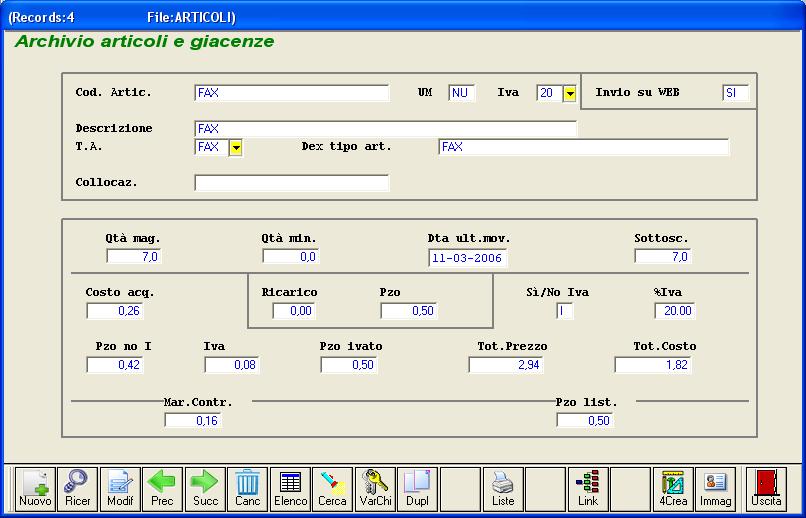Click the VarChi keys button

click(x=375, y=489)
